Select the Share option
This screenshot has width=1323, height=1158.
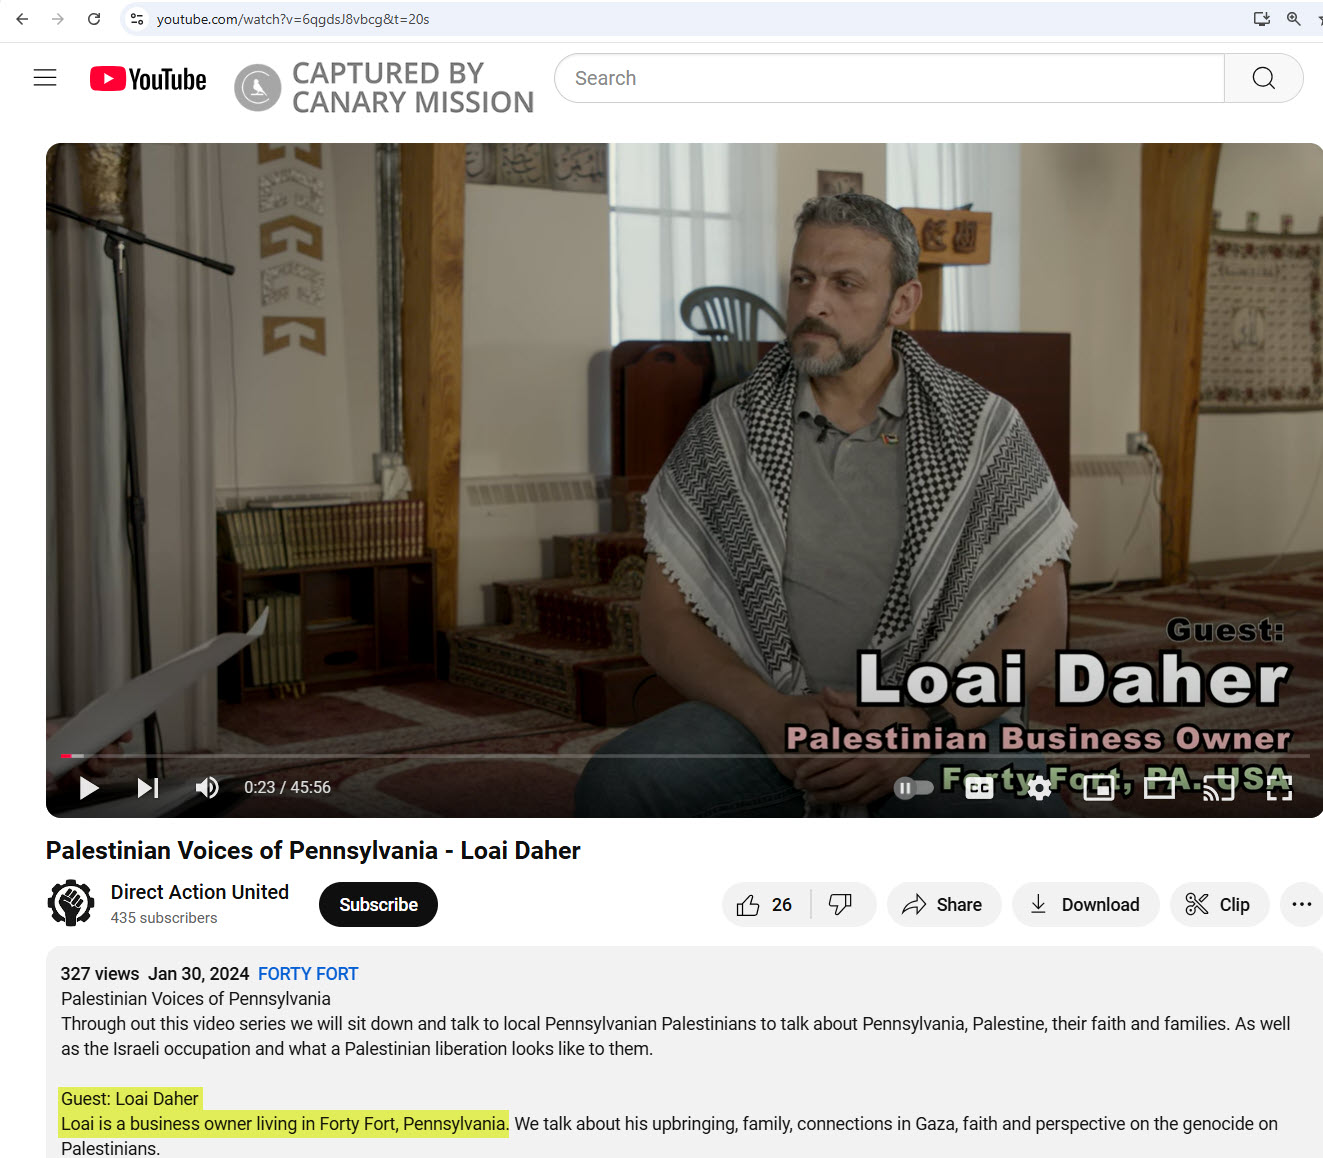[943, 904]
